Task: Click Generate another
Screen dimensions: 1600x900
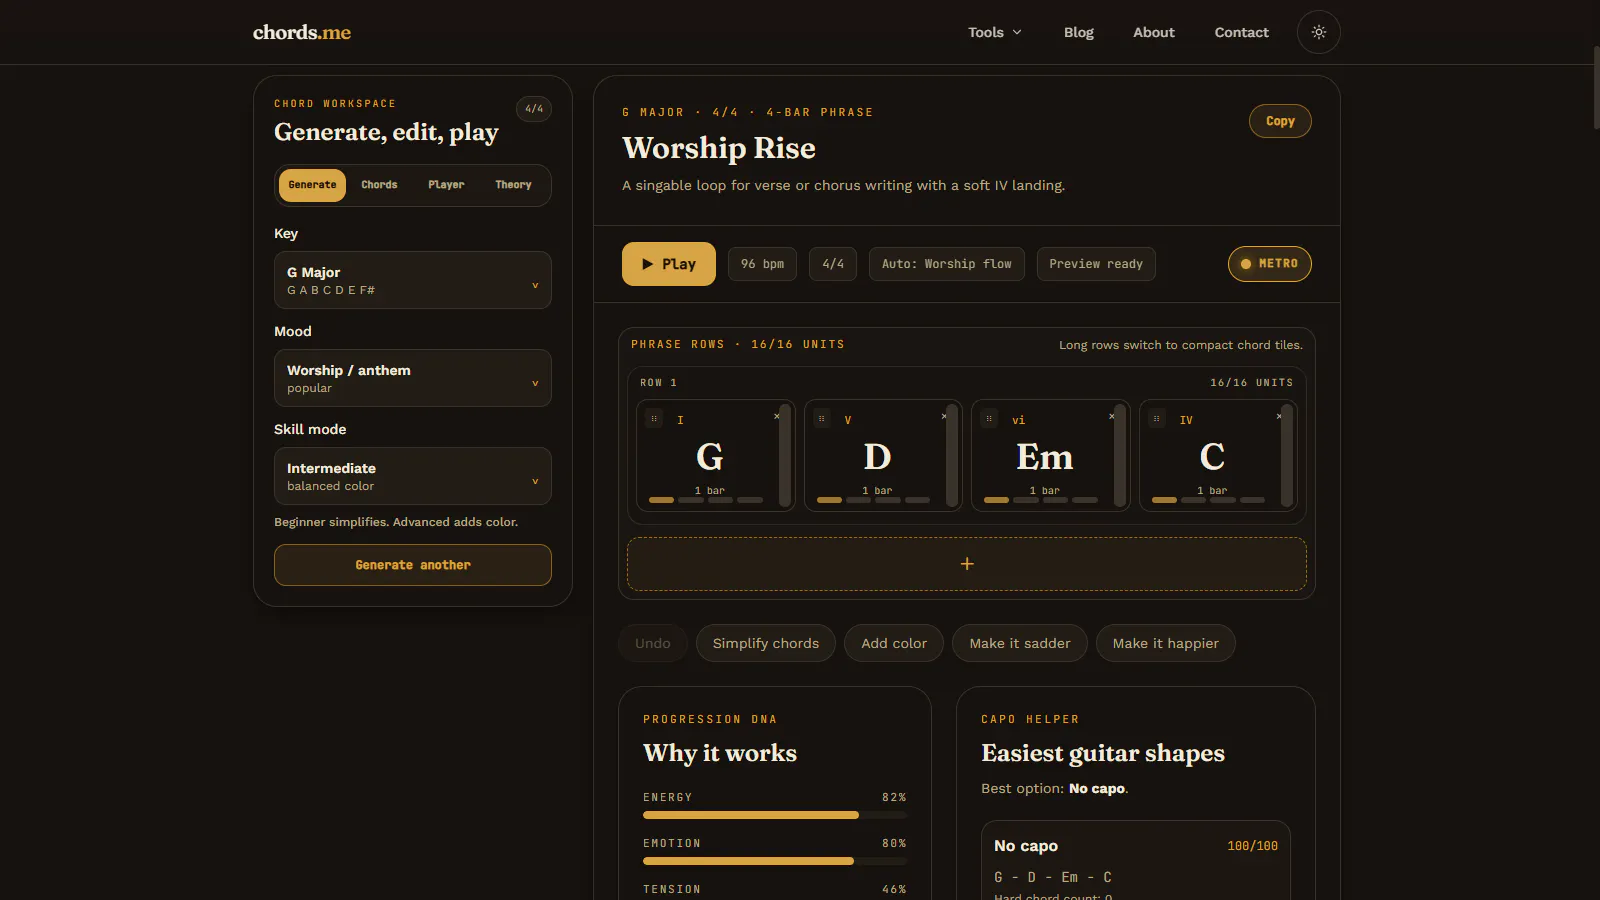Action: point(413,565)
